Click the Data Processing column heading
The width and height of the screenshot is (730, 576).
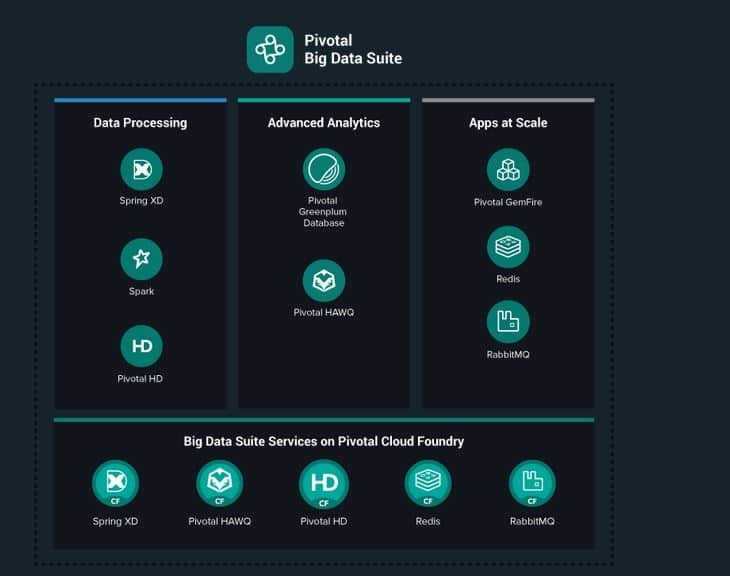point(140,123)
